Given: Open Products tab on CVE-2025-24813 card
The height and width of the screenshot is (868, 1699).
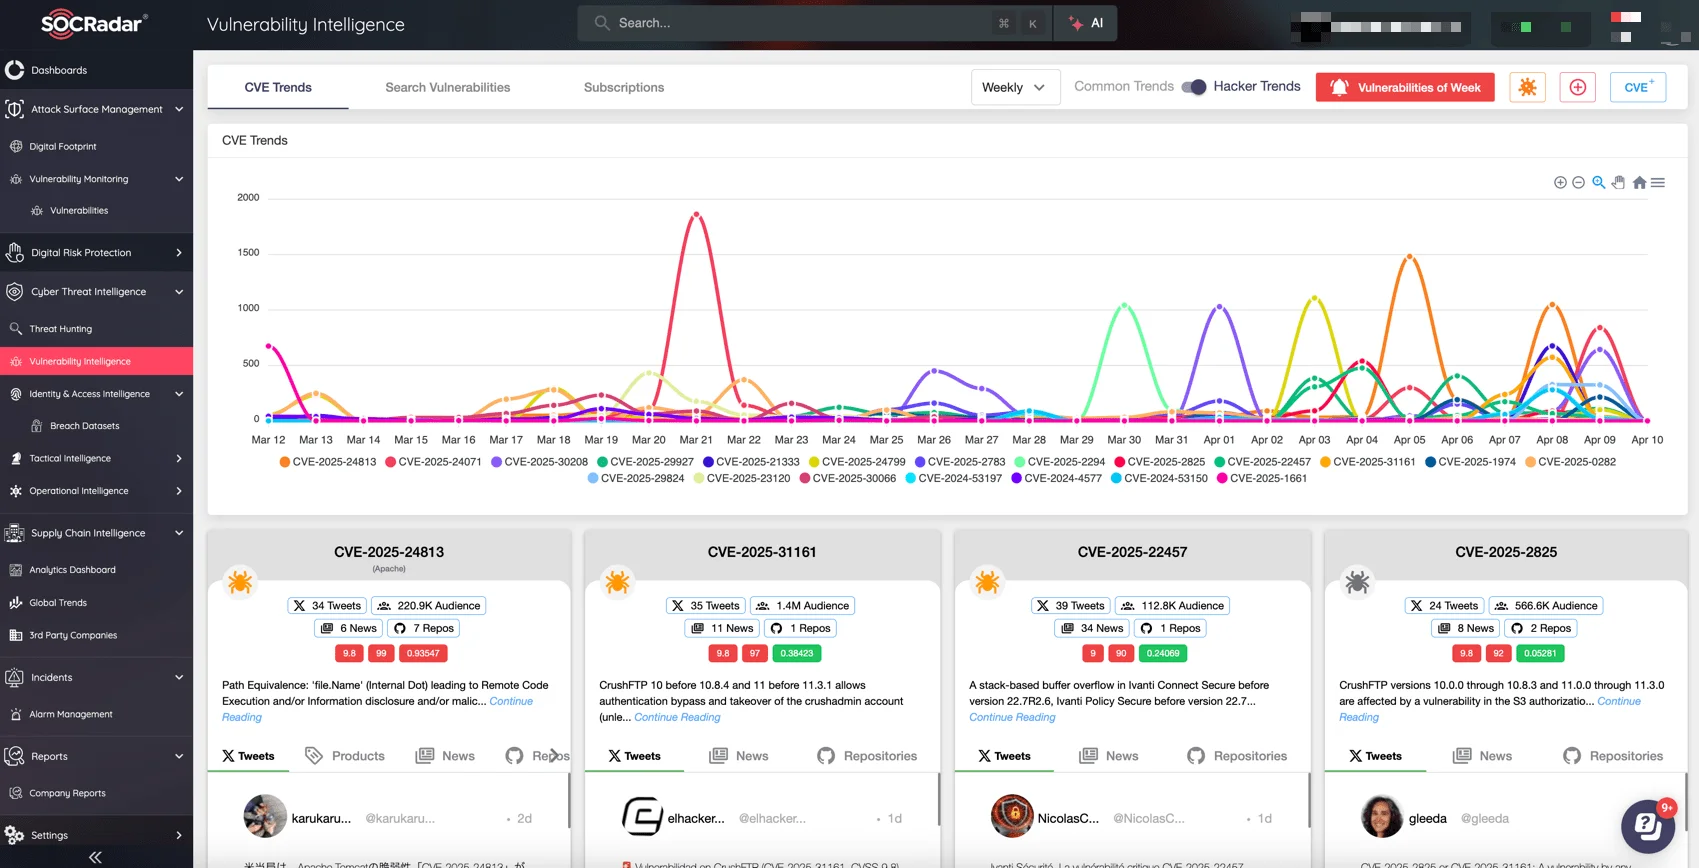Looking at the screenshot, I should tap(345, 756).
